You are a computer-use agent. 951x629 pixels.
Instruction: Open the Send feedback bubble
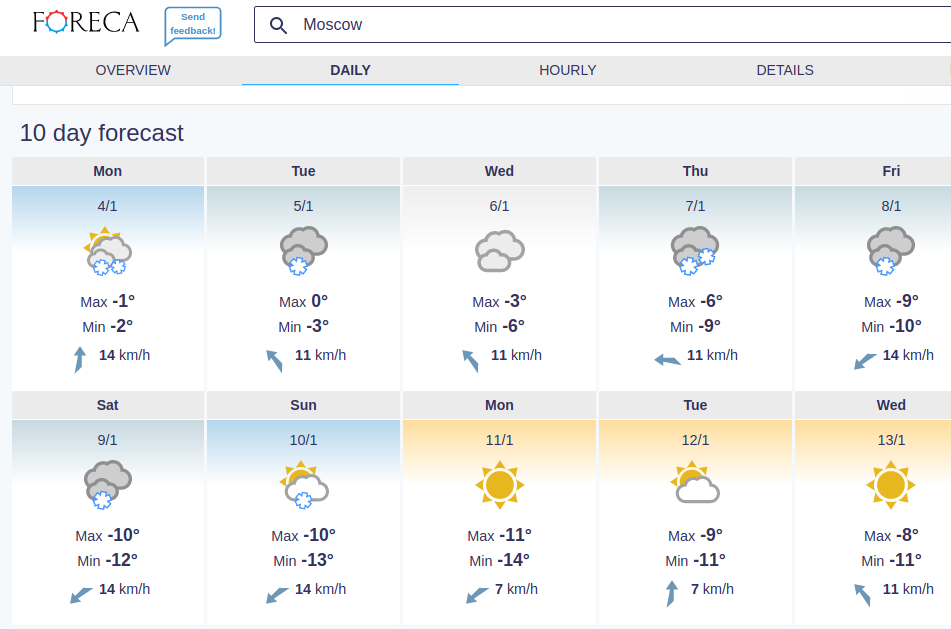click(193, 25)
